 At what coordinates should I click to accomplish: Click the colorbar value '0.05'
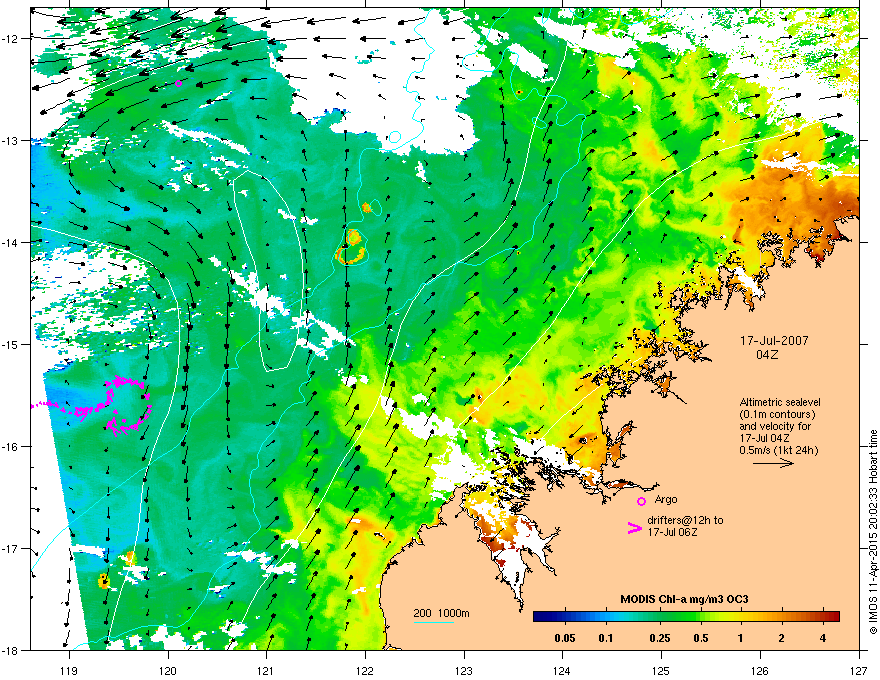(565, 638)
